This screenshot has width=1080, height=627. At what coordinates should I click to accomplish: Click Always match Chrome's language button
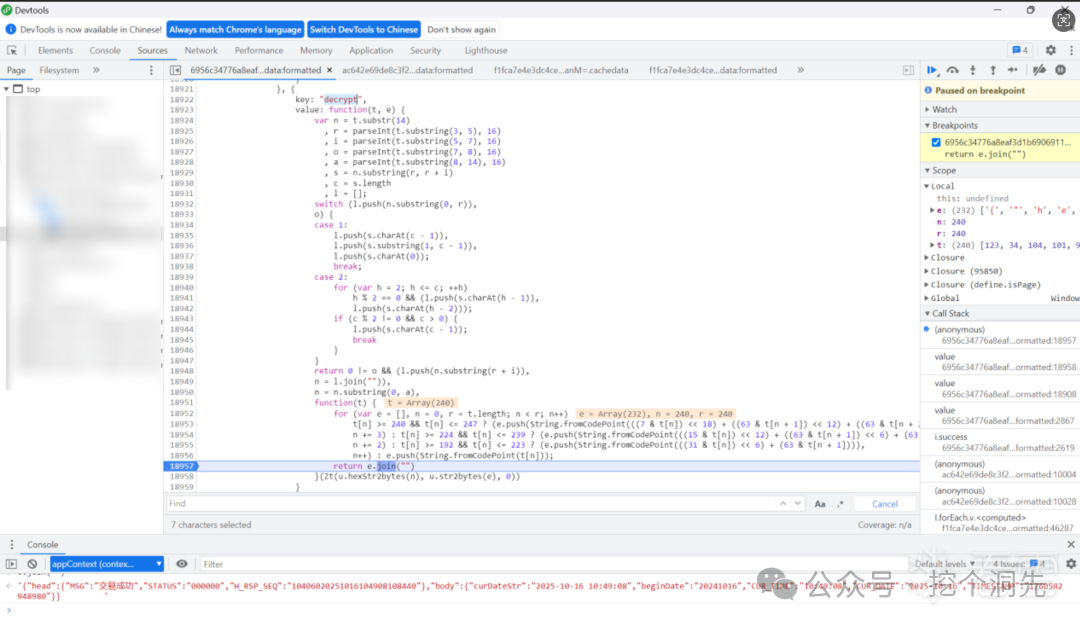(x=236, y=30)
